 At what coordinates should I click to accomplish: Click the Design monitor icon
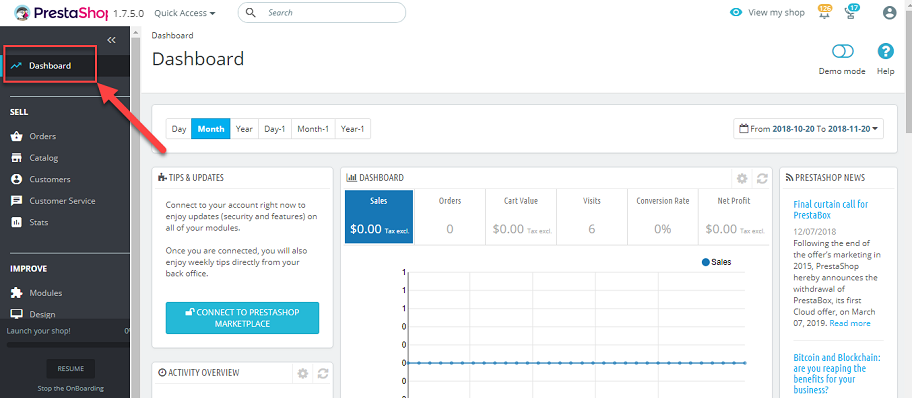point(16,314)
